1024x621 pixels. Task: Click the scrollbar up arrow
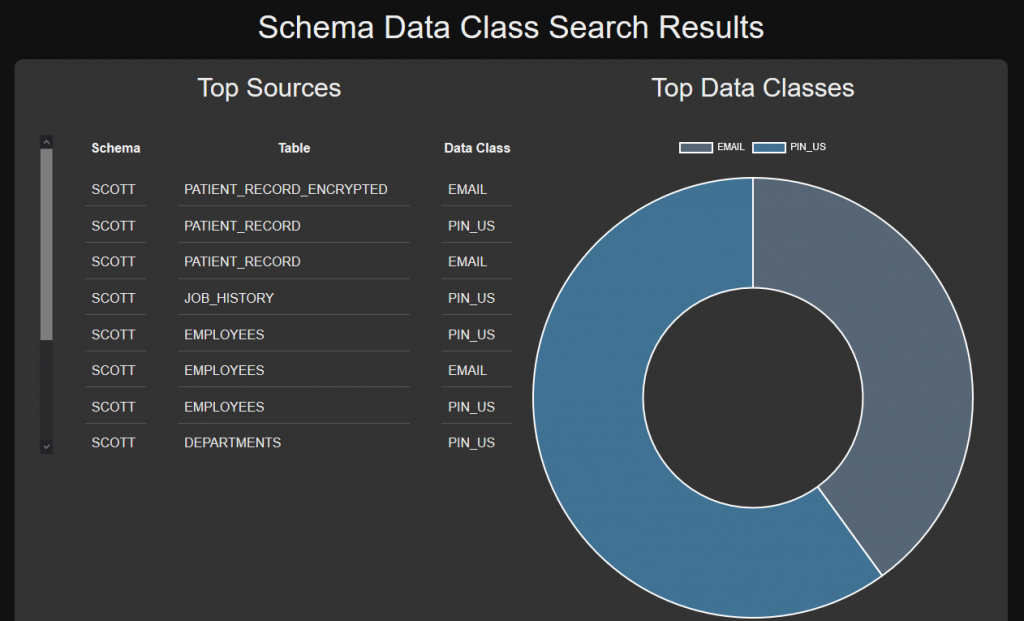tap(46, 142)
